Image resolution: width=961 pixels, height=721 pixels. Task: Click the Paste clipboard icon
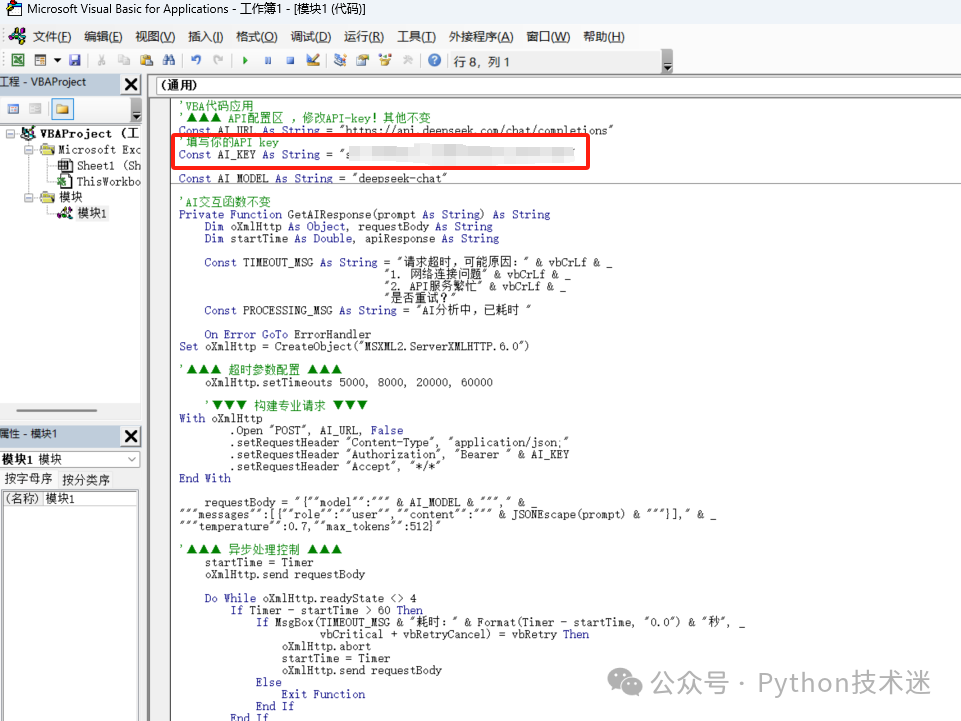click(146, 60)
